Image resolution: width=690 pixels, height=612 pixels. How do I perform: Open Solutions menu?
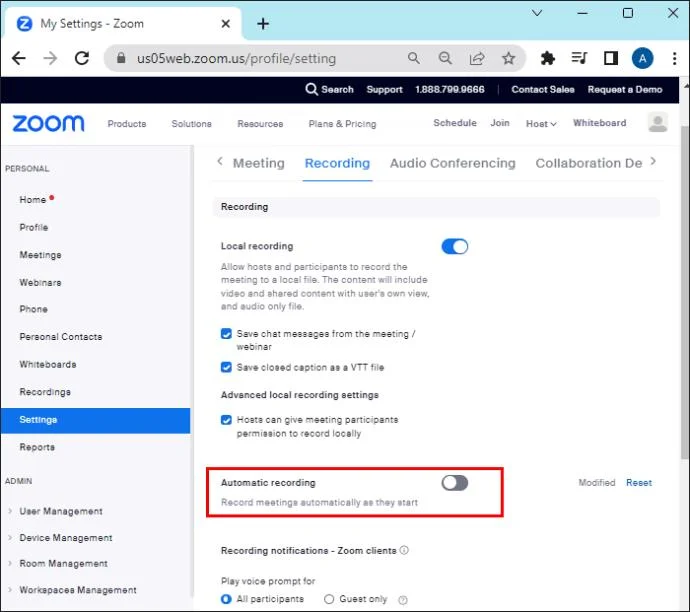191,124
